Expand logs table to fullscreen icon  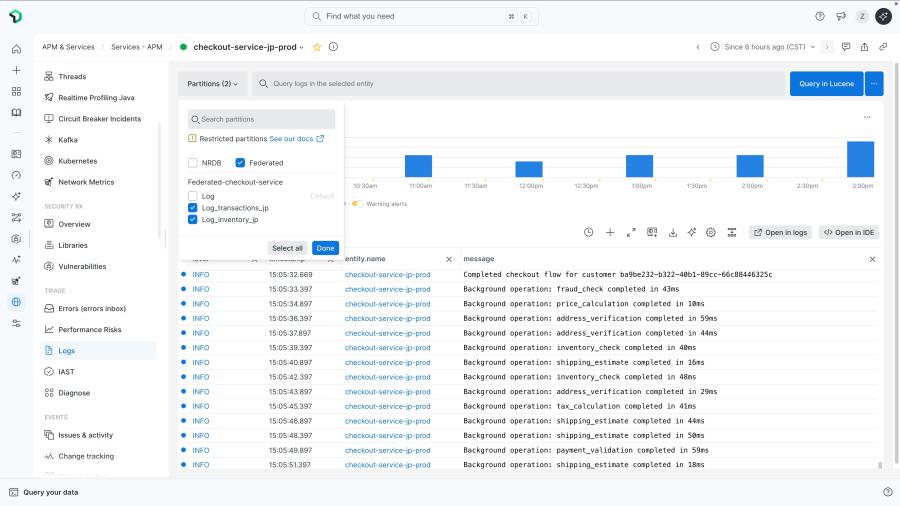pyautogui.click(x=631, y=232)
